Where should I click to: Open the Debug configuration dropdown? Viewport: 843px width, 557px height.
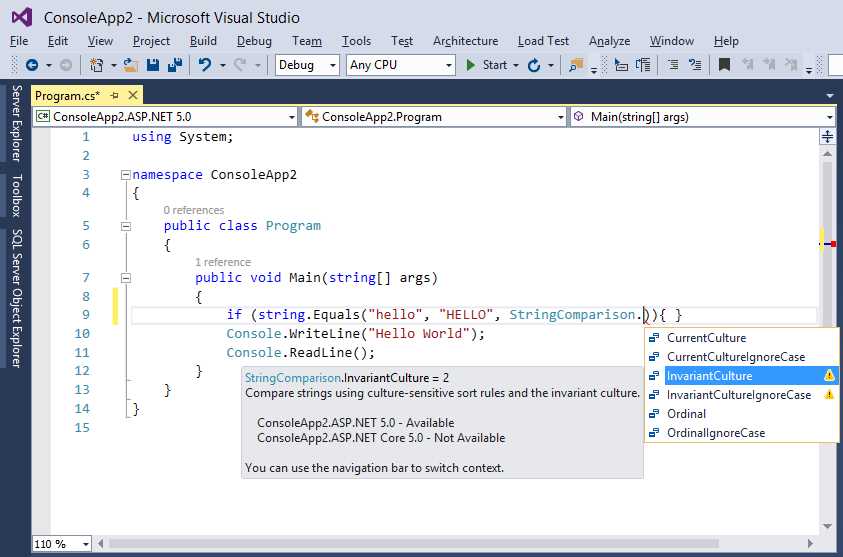(x=333, y=65)
